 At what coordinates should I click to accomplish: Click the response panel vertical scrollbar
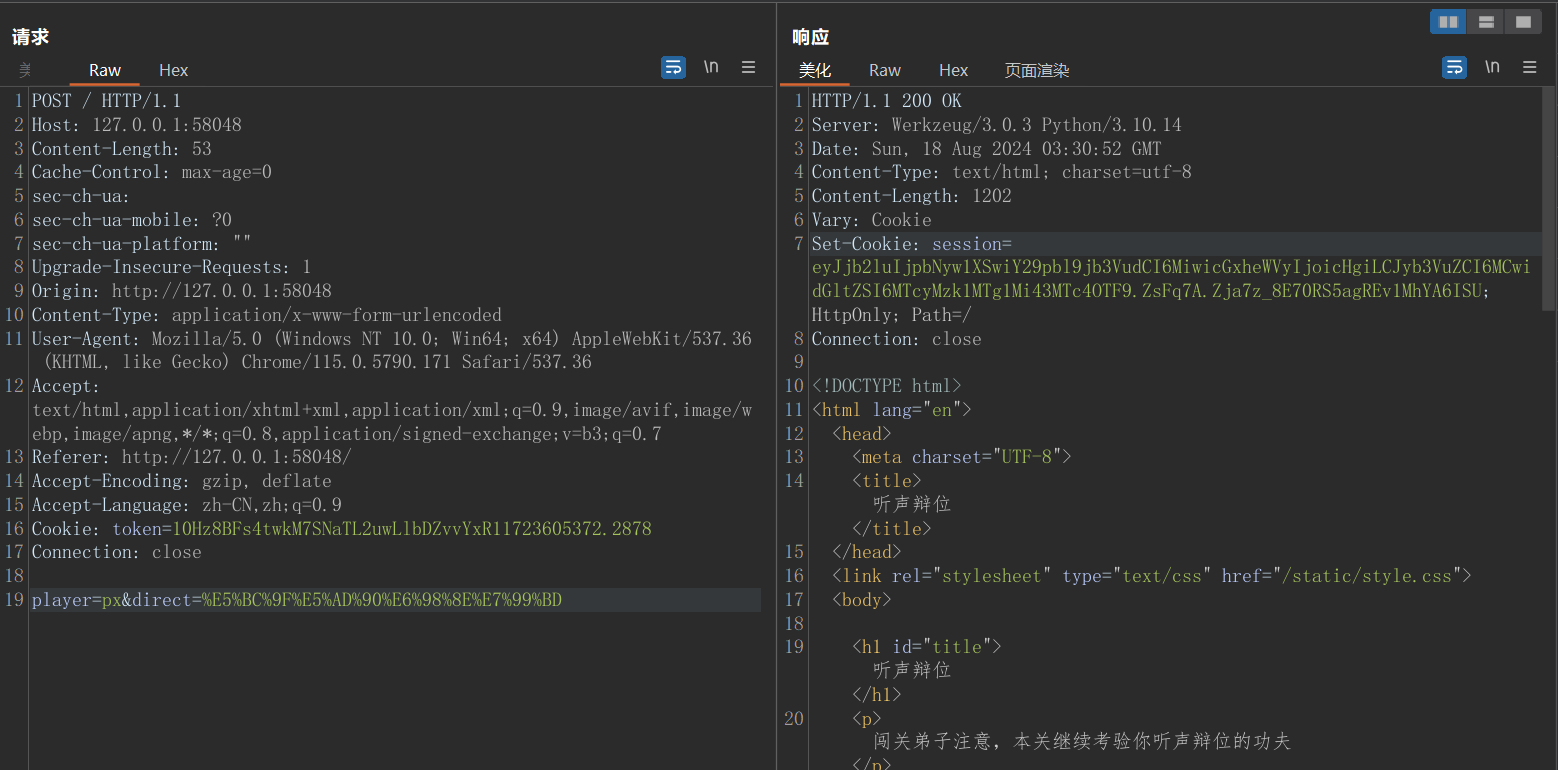click(x=1550, y=200)
